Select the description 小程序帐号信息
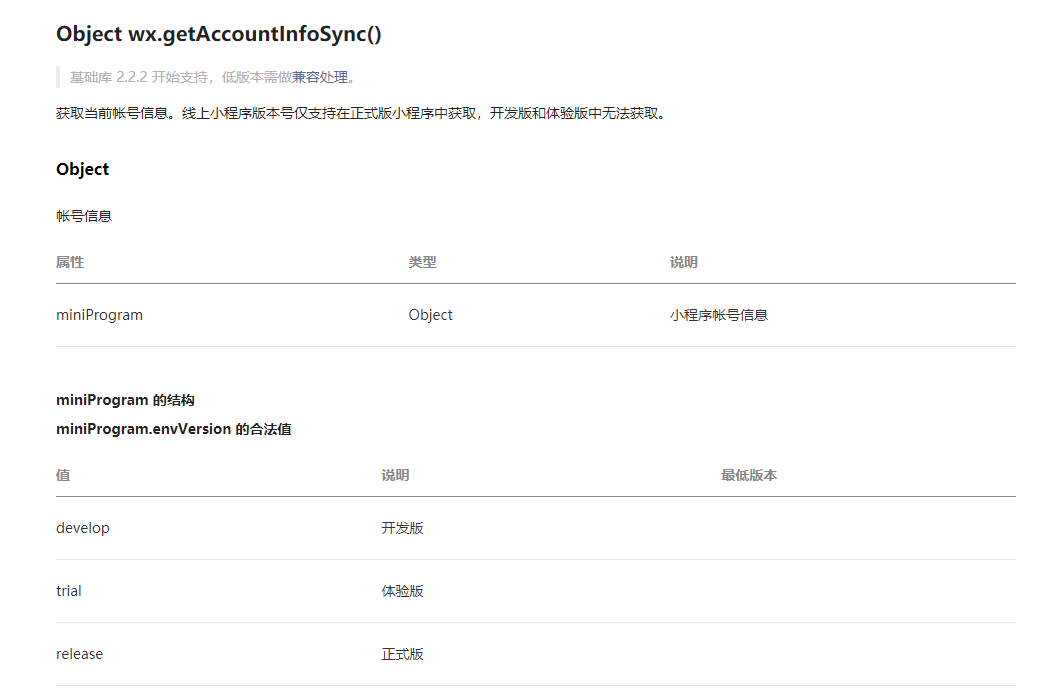 click(719, 315)
